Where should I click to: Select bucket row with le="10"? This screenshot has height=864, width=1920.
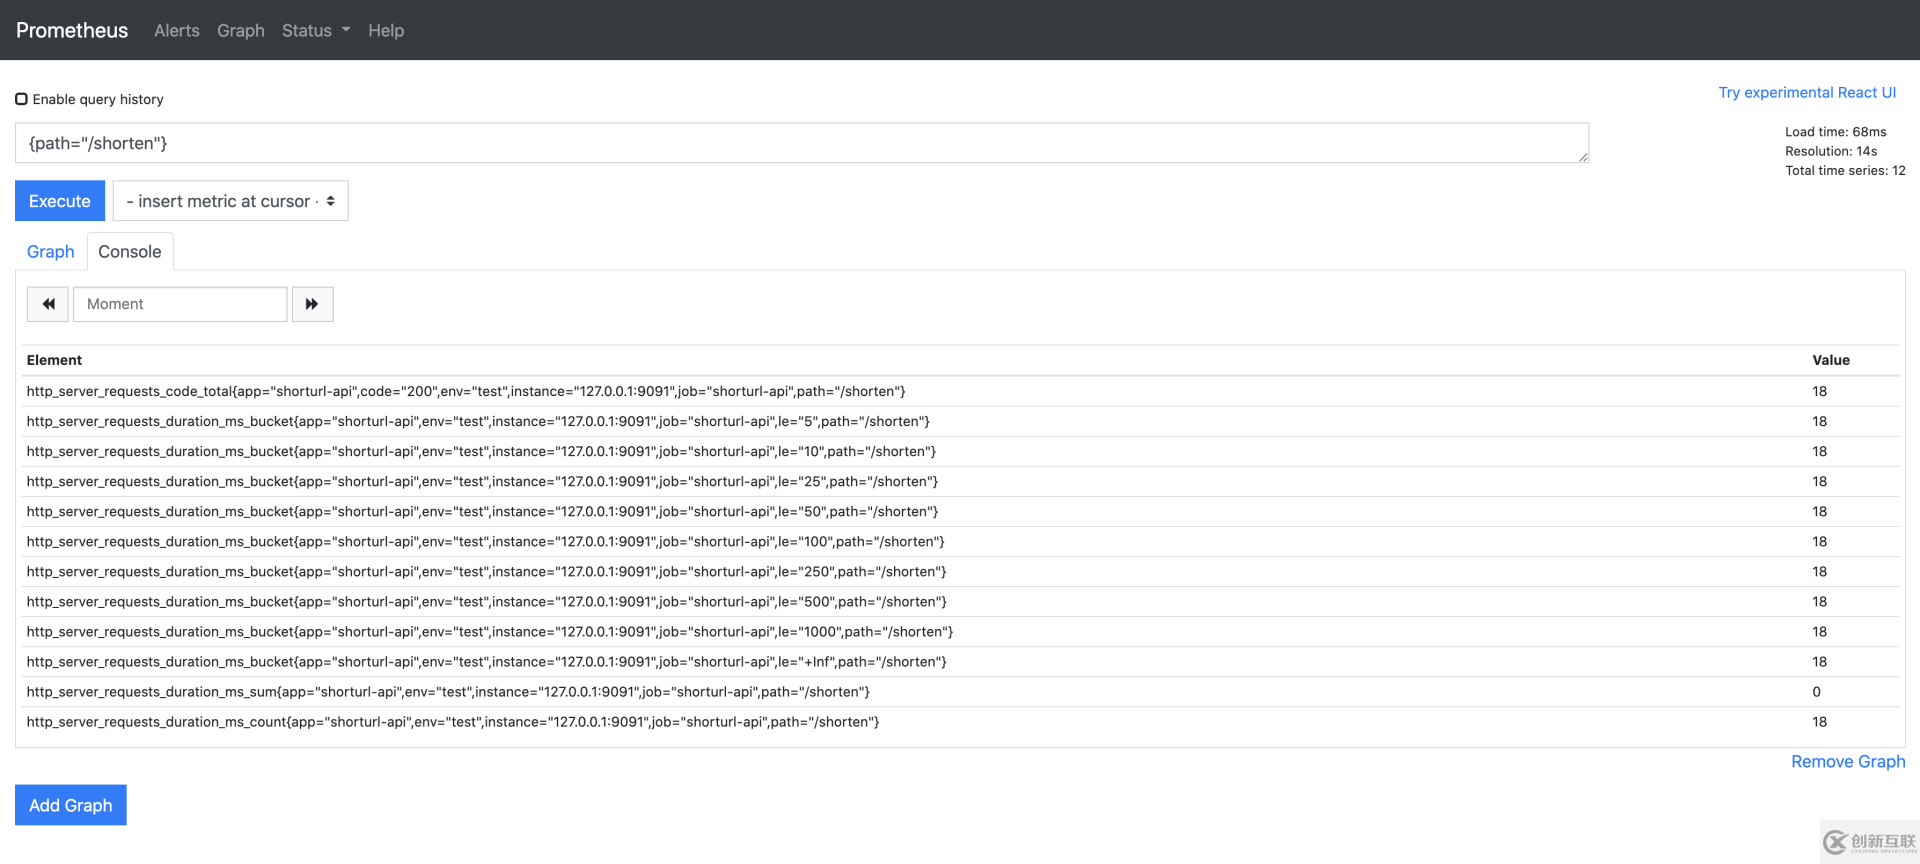[960, 452]
